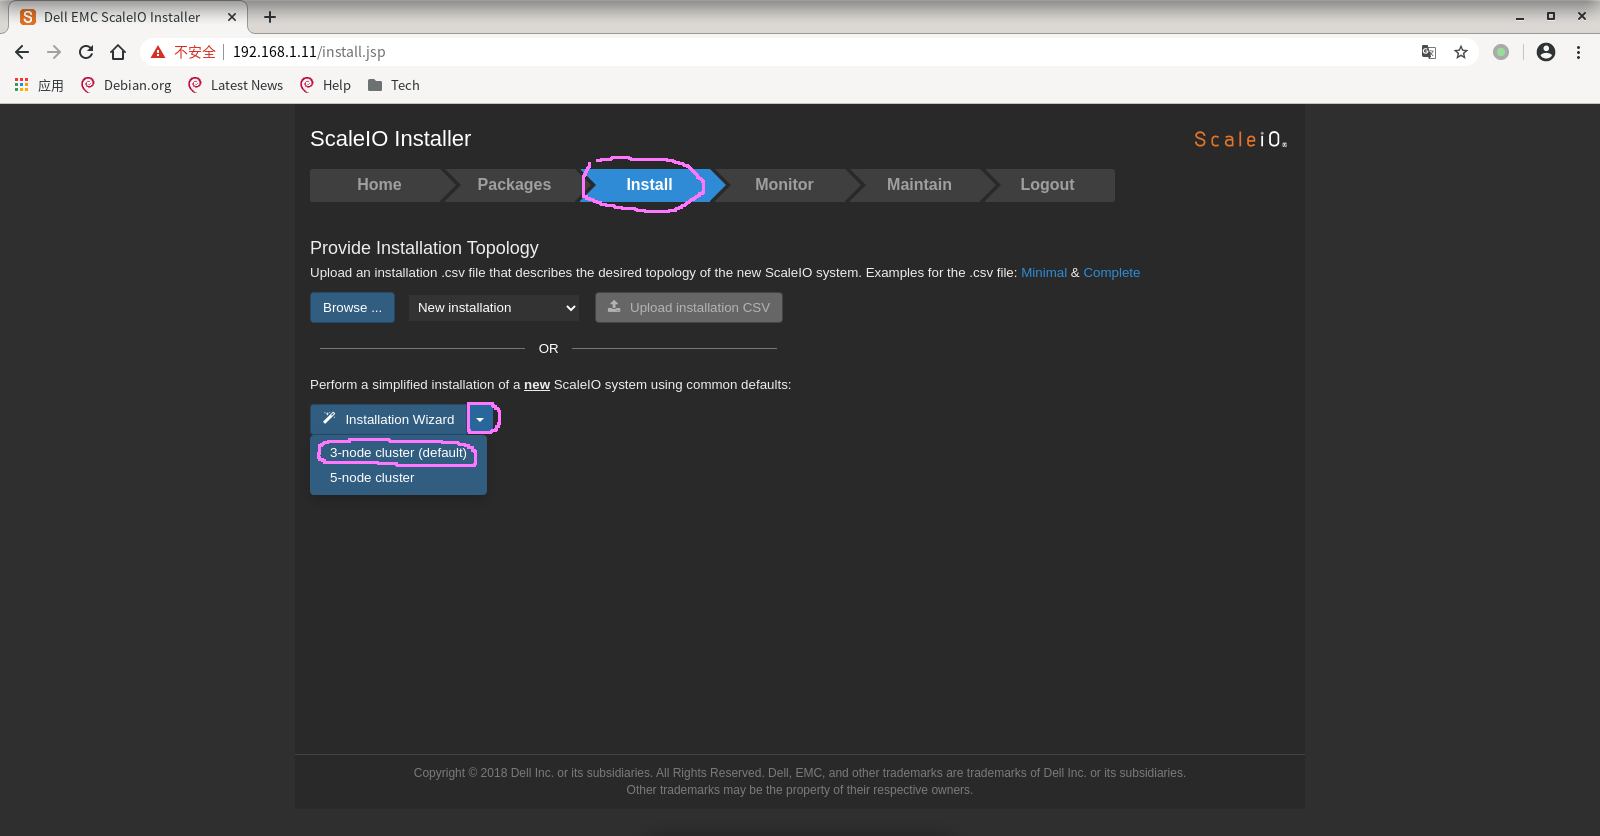Screen dimensions: 1600x836
Task: Click the address bar URL
Action: point(309,52)
